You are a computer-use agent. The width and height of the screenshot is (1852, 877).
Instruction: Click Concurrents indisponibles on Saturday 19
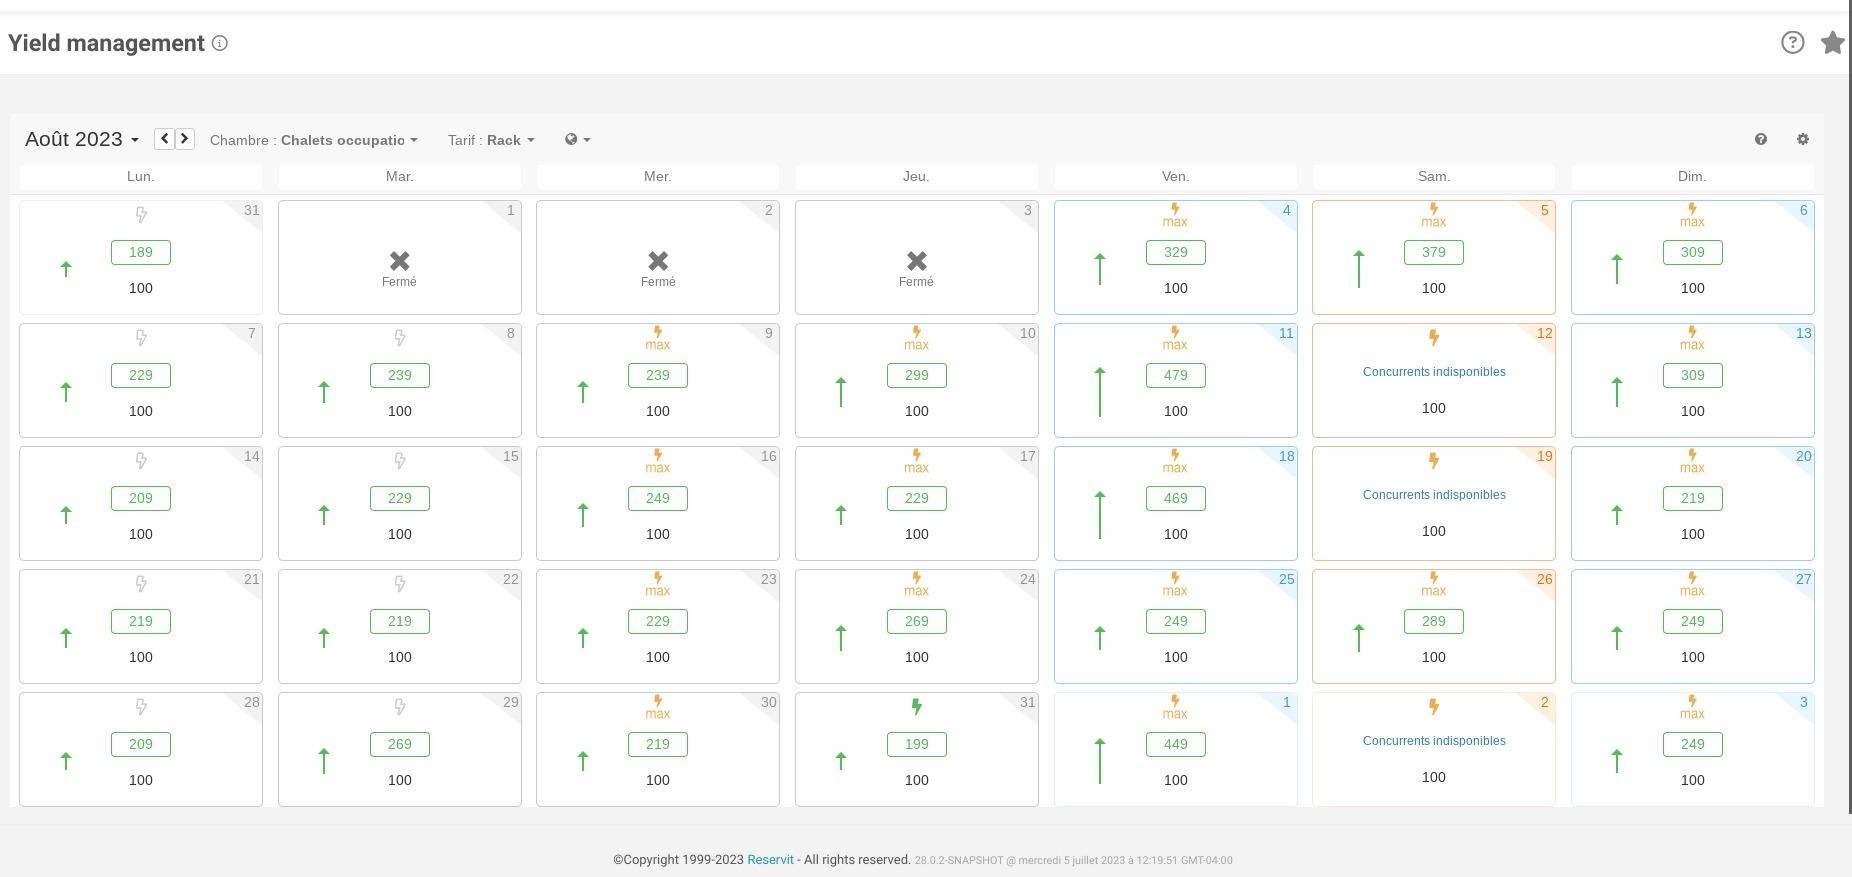1434,494
